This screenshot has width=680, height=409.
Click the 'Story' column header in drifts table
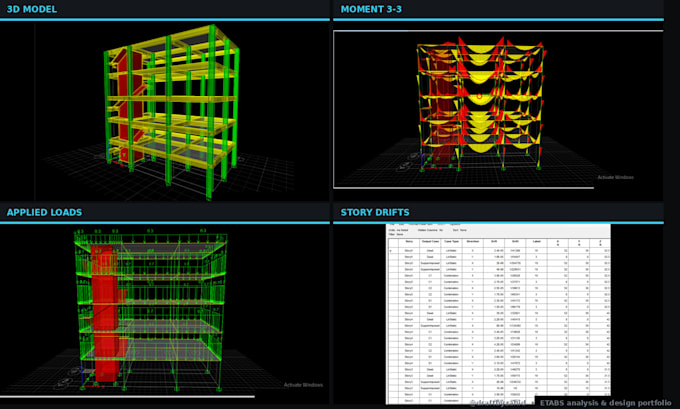pos(409,242)
